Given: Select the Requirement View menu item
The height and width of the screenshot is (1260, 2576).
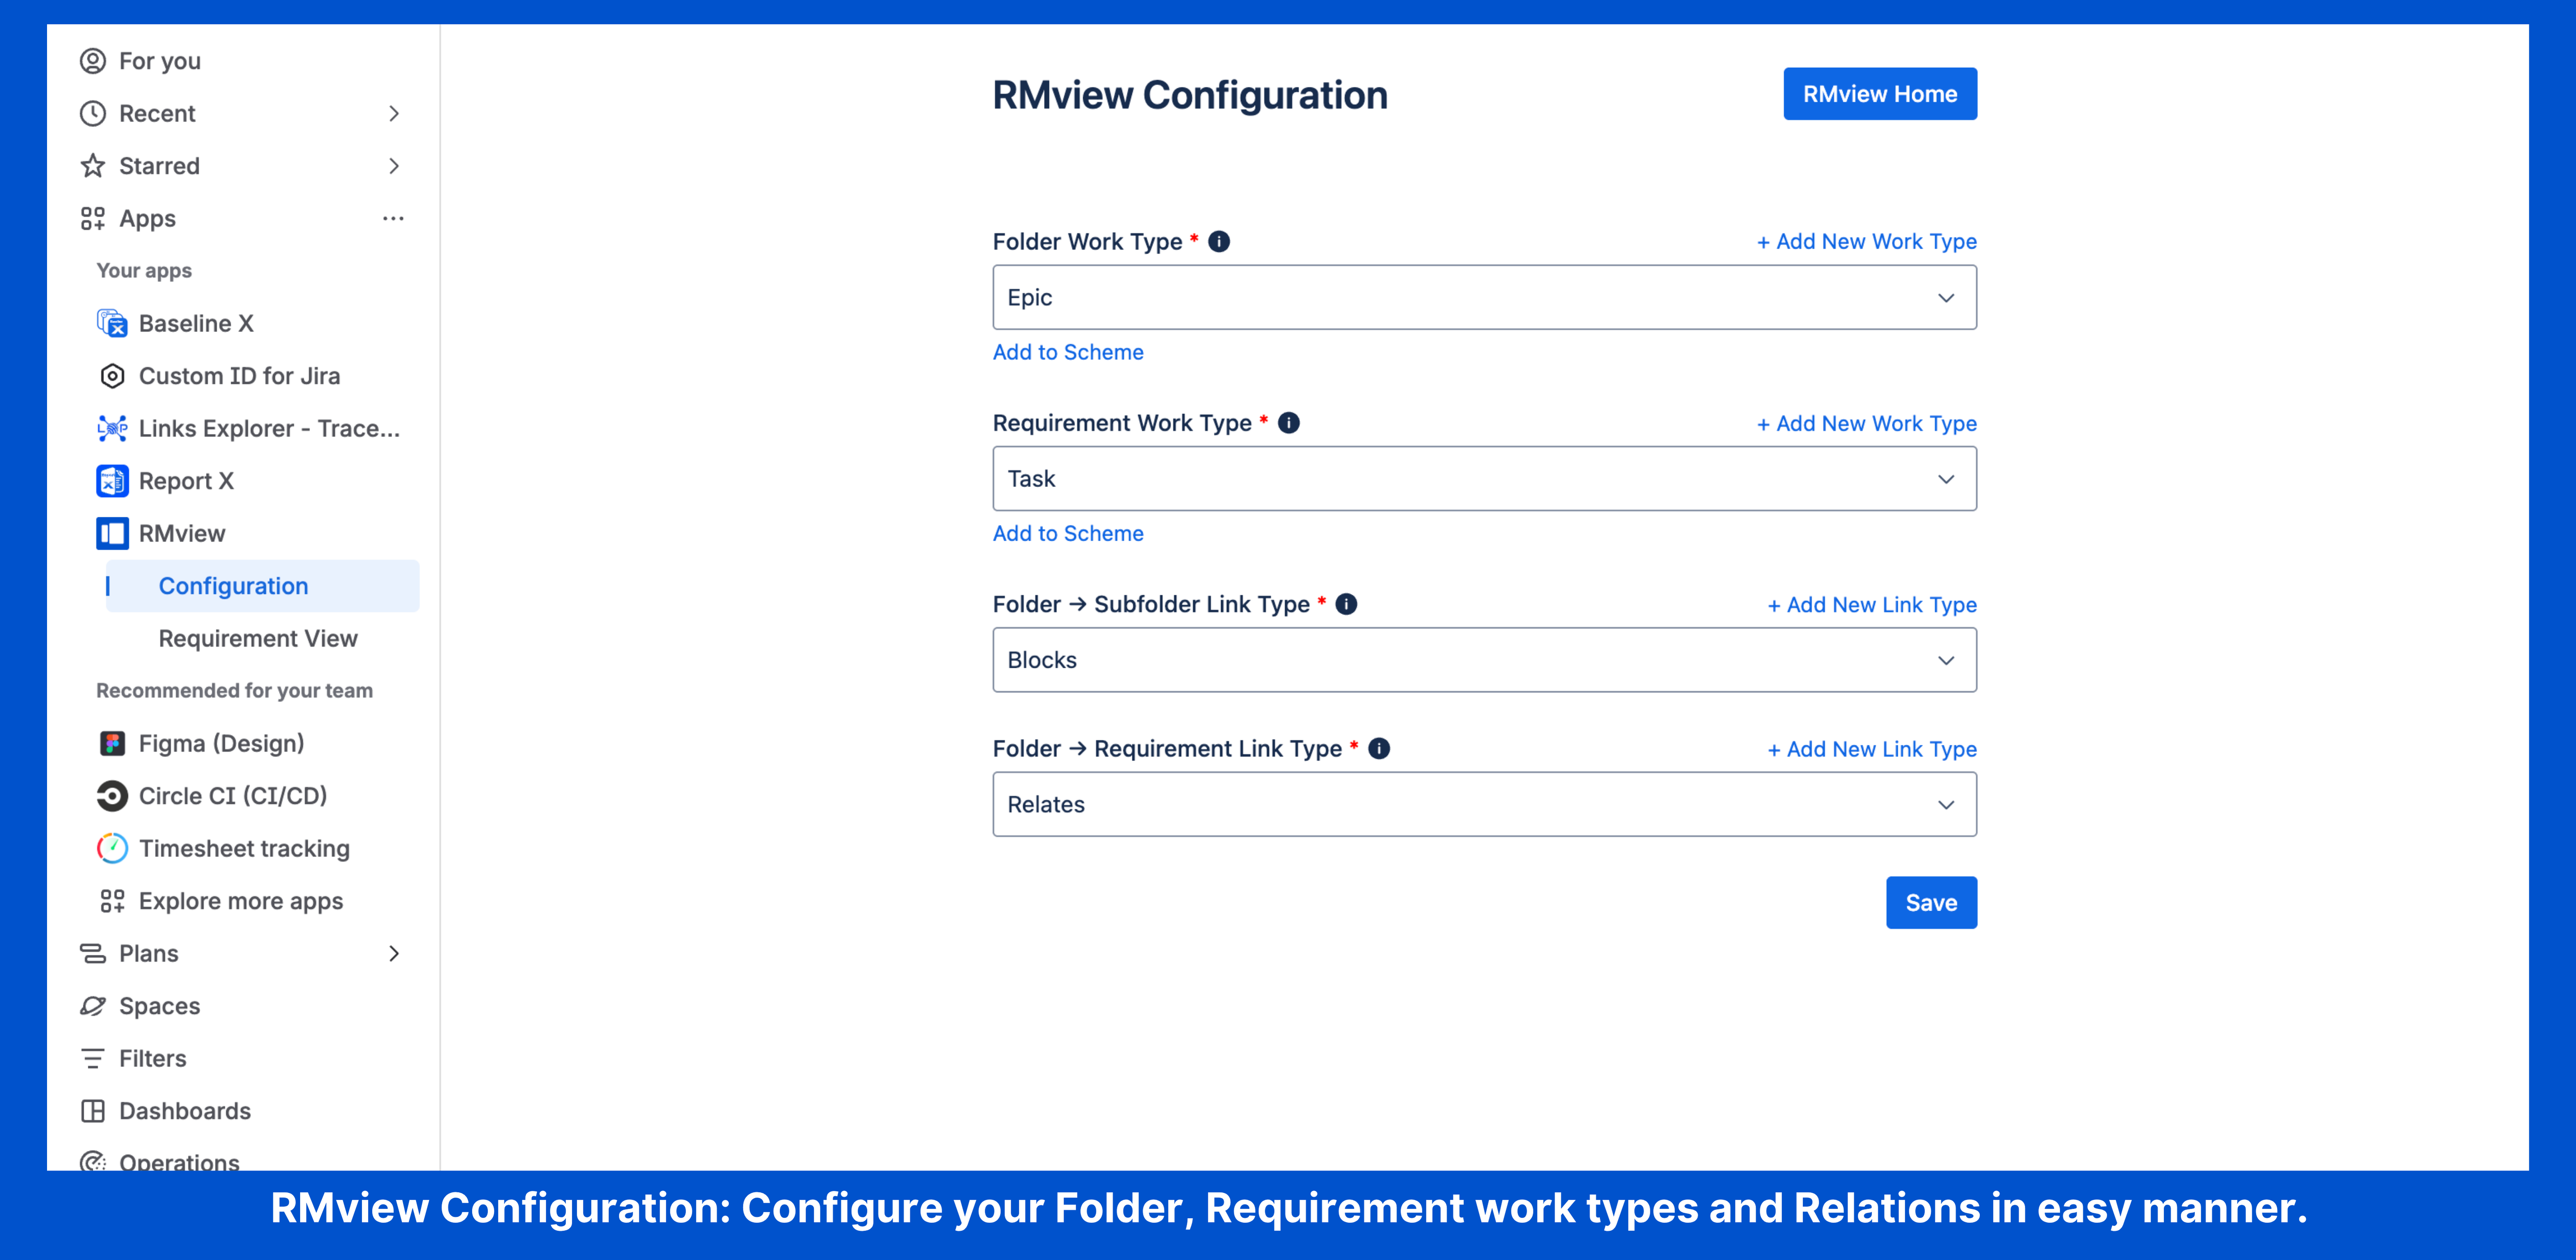Looking at the screenshot, I should click(x=257, y=638).
